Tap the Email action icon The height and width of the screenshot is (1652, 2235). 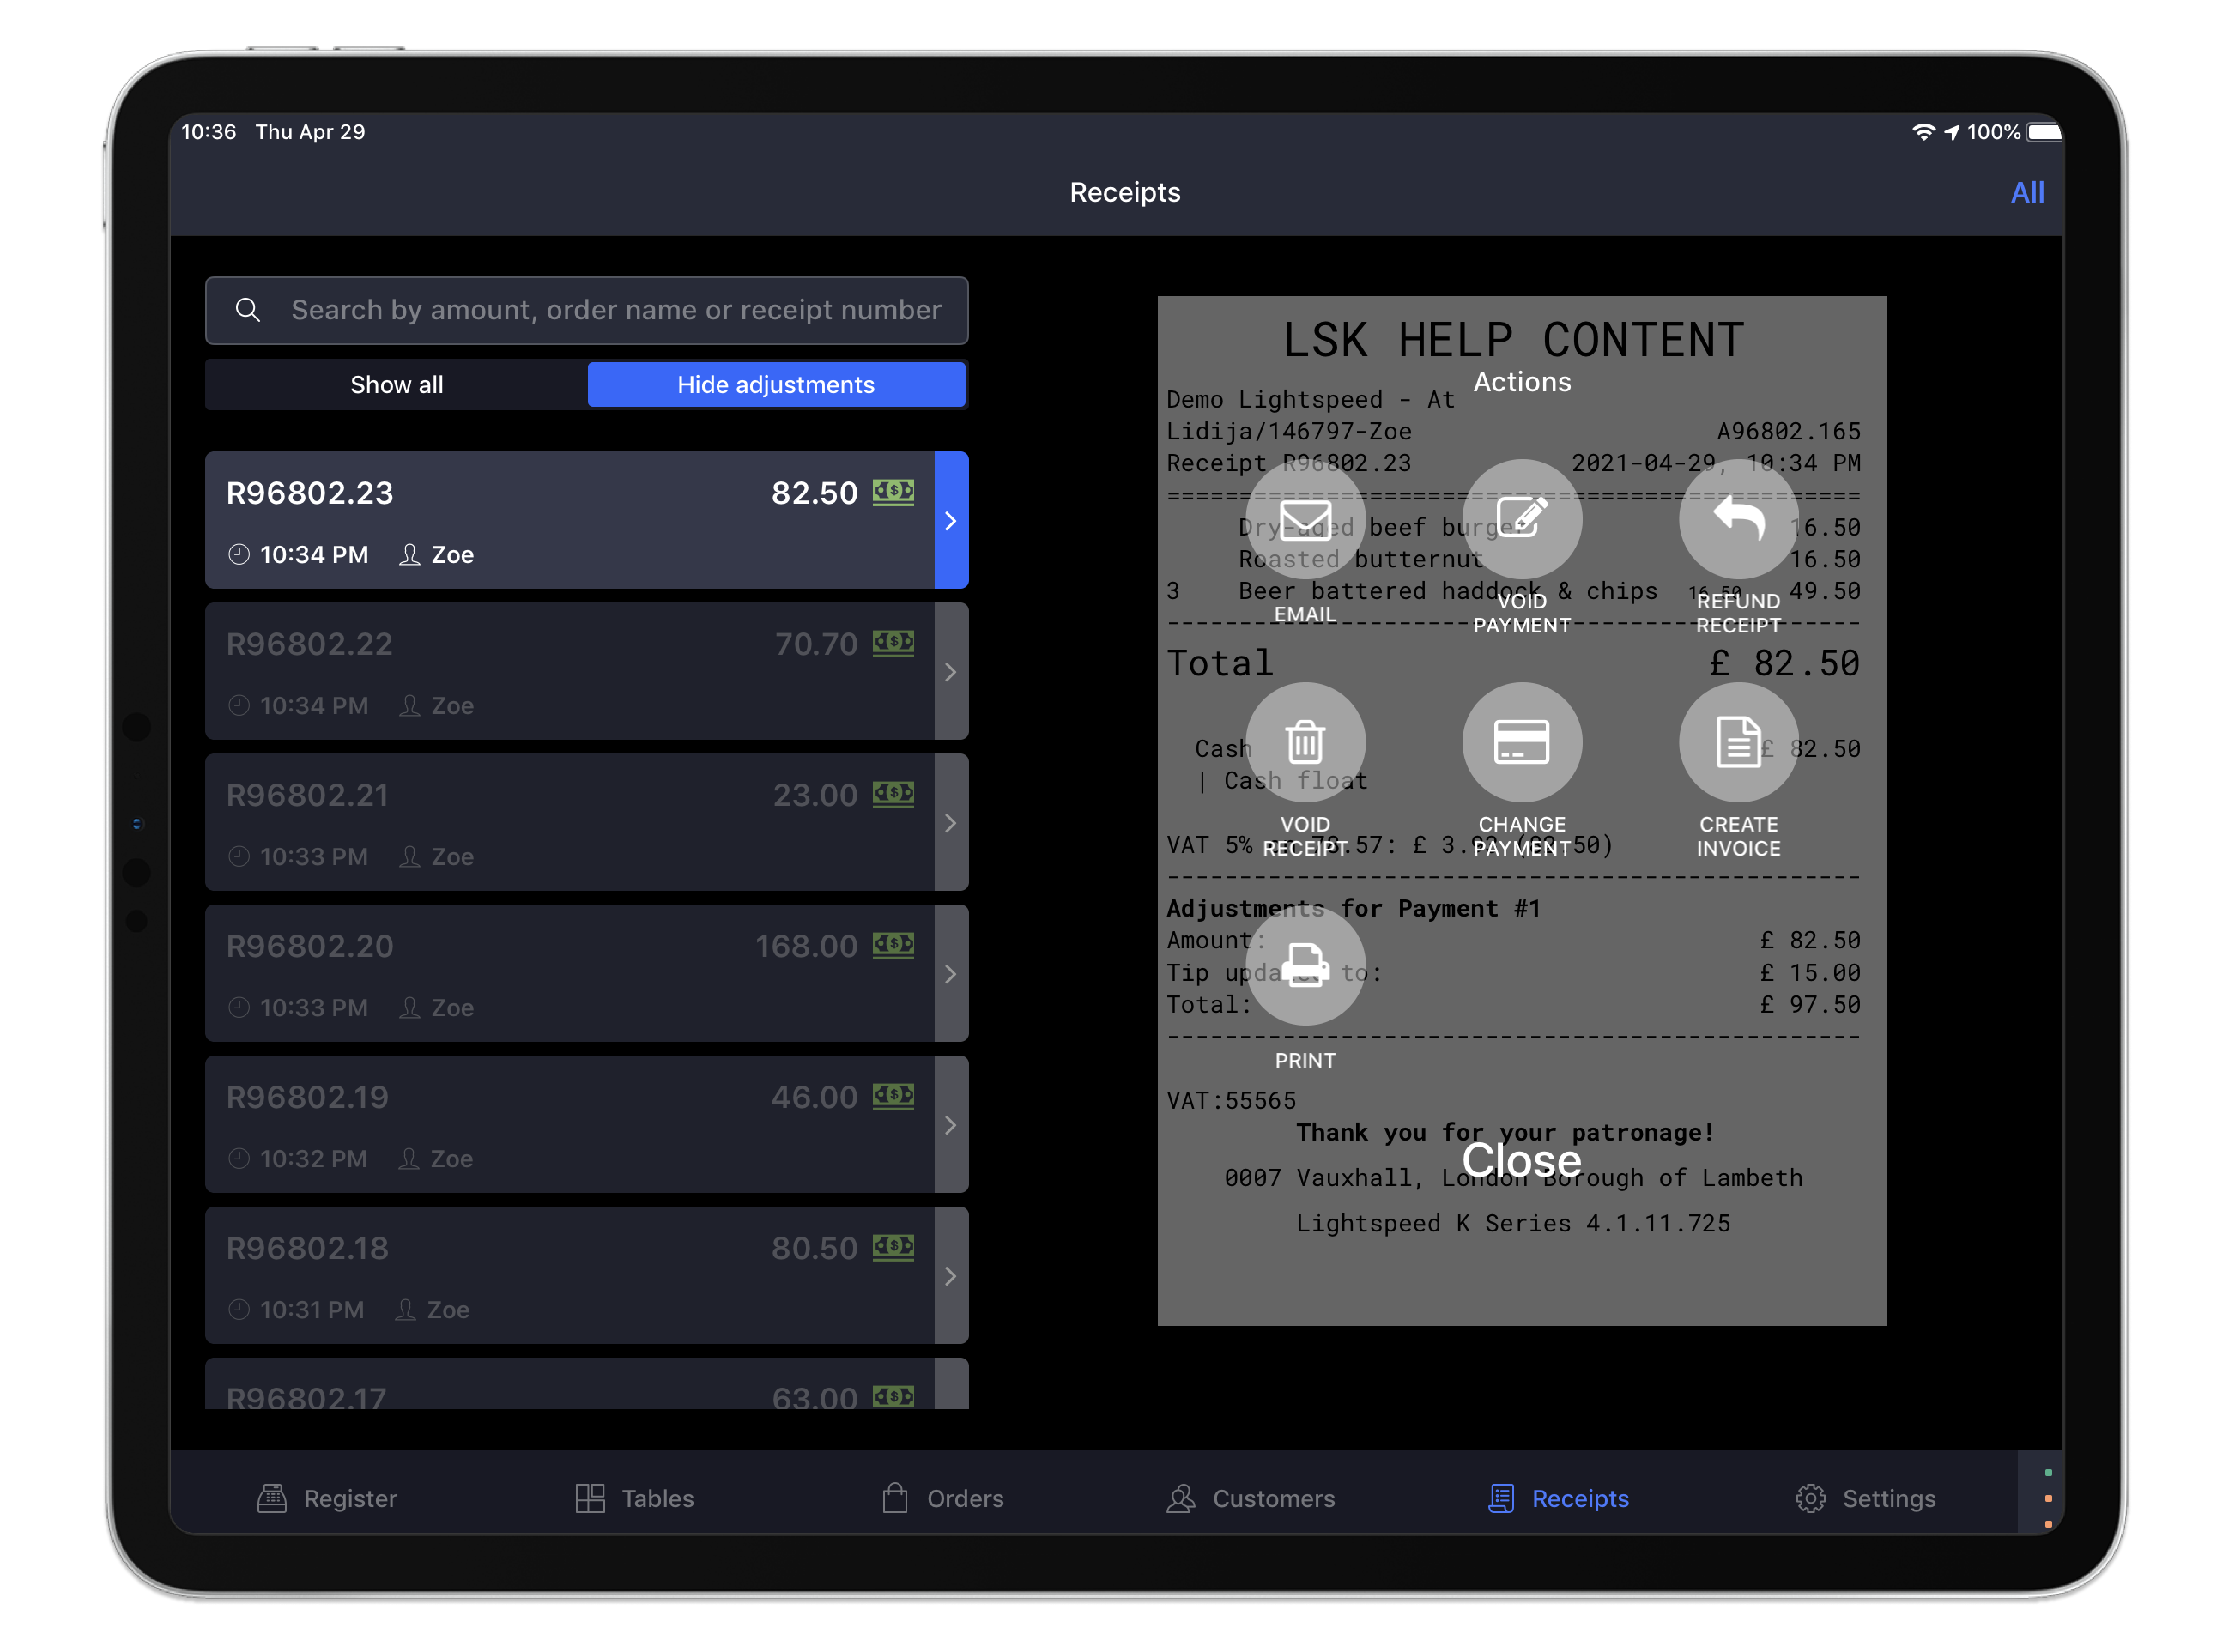(1305, 519)
